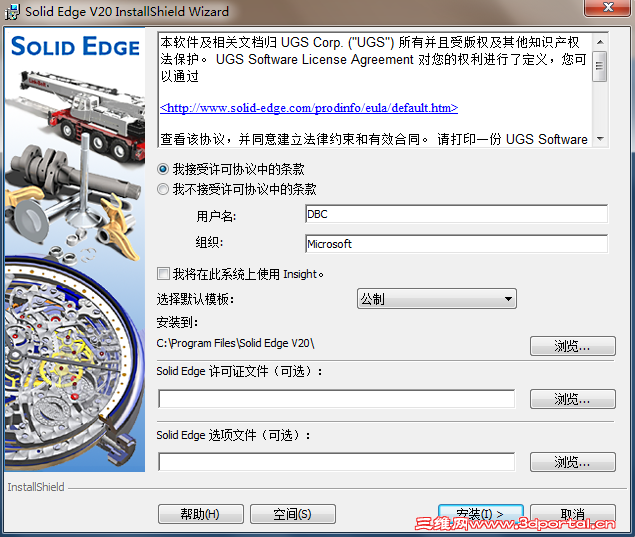635x537 pixels.
Task: Click the install path text C:\Program Files\Solid Edge V20\
Action: [235, 343]
